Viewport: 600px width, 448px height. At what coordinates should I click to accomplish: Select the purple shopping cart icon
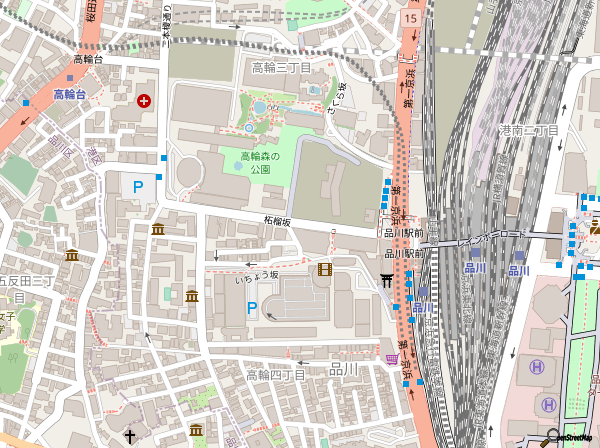(390, 358)
